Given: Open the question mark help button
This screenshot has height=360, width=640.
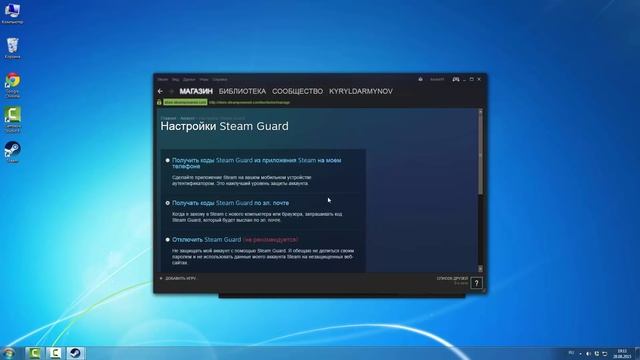Looking at the screenshot, I should point(476,283).
